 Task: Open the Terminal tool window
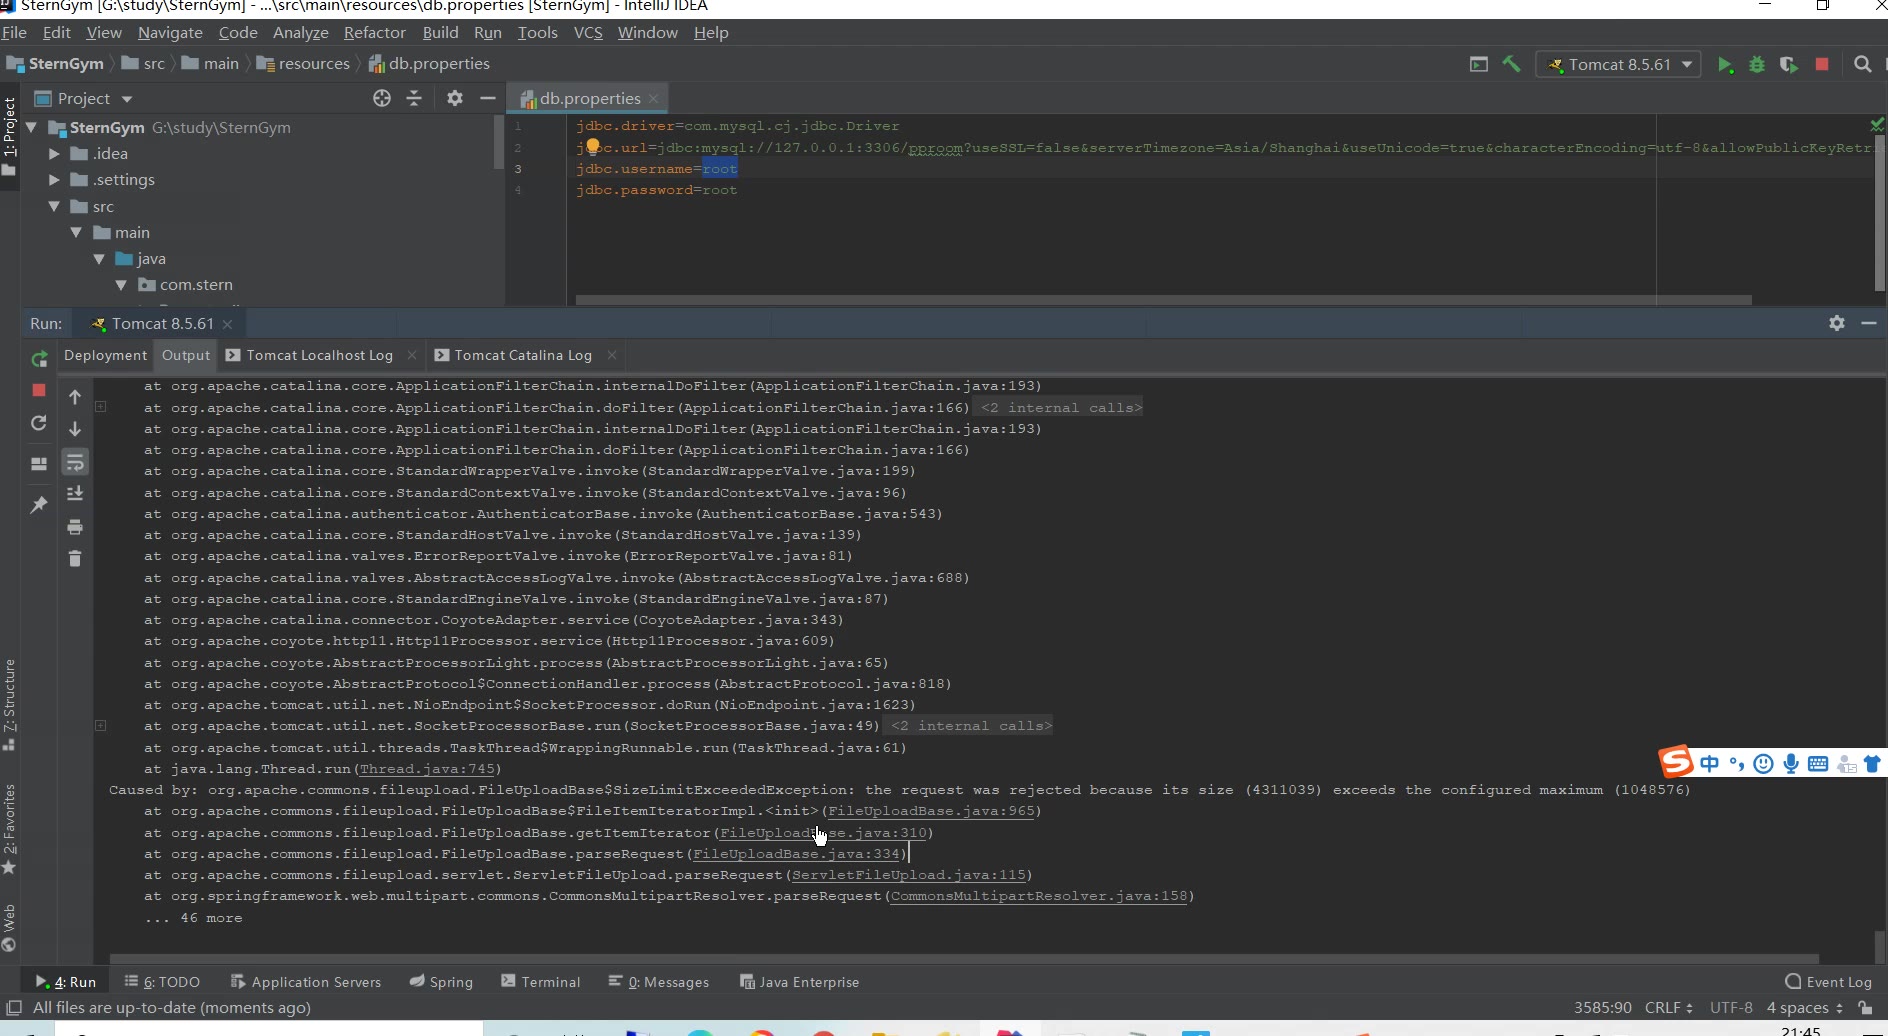point(540,982)
